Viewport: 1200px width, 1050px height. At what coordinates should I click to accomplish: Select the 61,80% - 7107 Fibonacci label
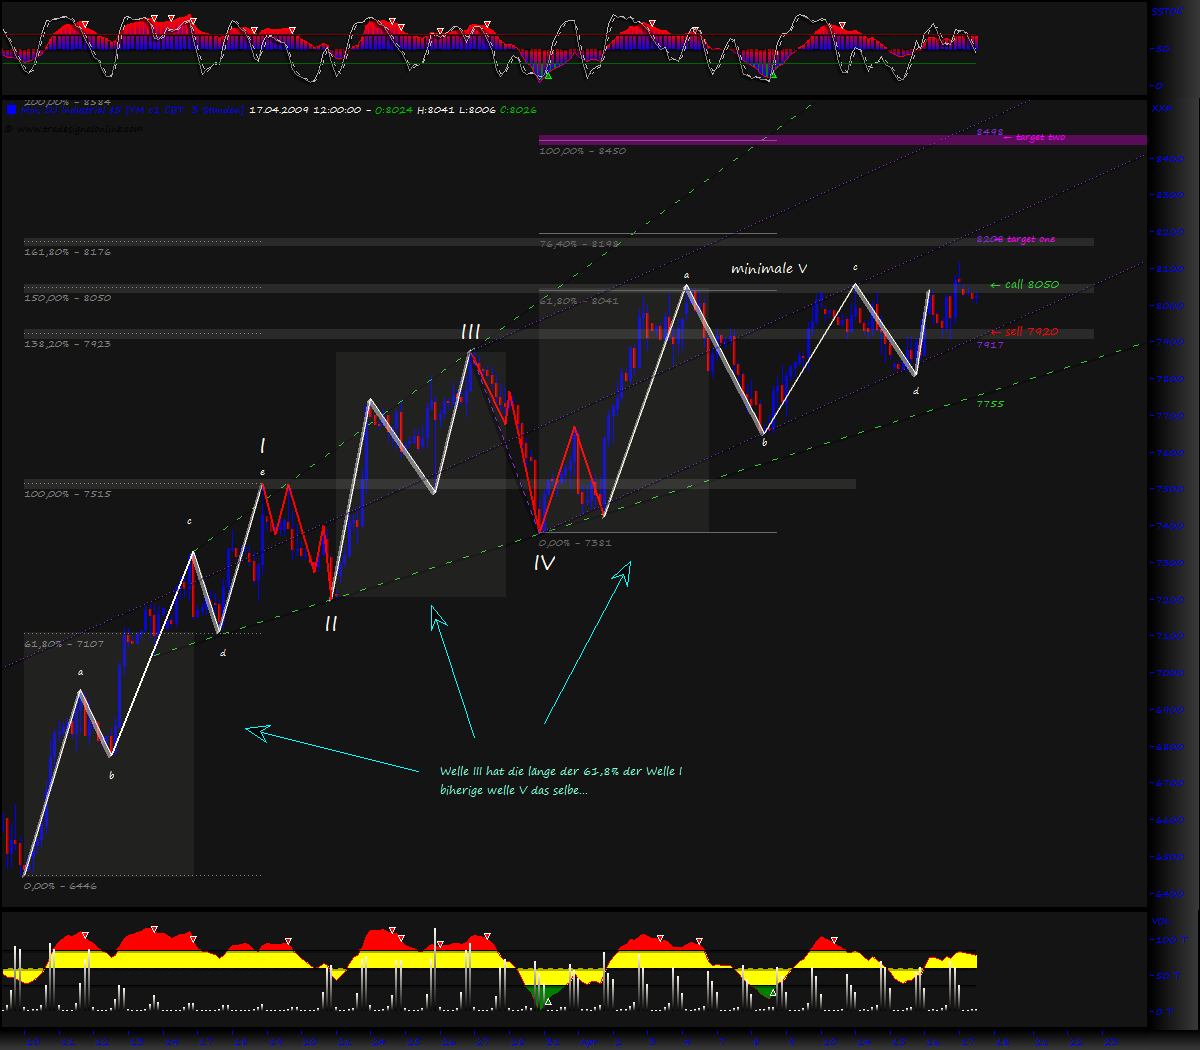pyautogui.click(x=64, y=644)
